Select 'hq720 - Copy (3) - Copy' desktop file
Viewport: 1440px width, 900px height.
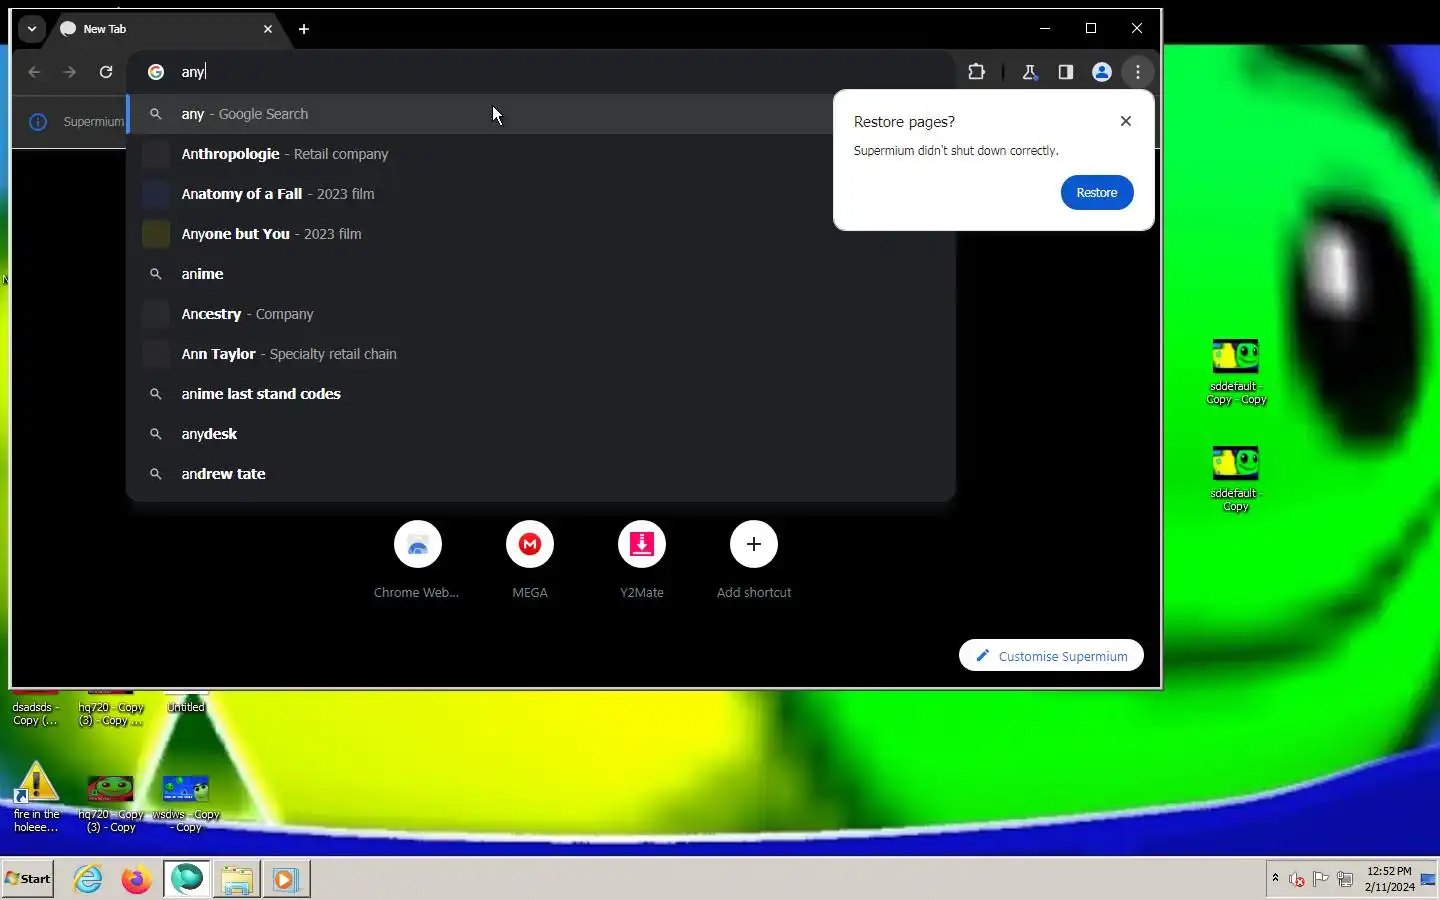(x=110, y=804)
